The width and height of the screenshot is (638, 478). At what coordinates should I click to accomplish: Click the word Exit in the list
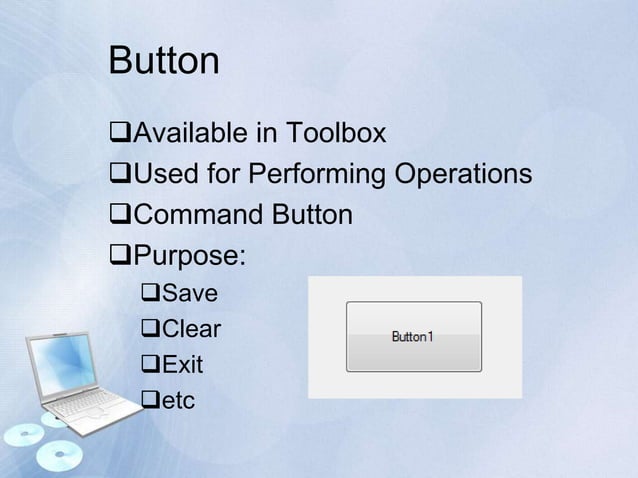[183, 364]
